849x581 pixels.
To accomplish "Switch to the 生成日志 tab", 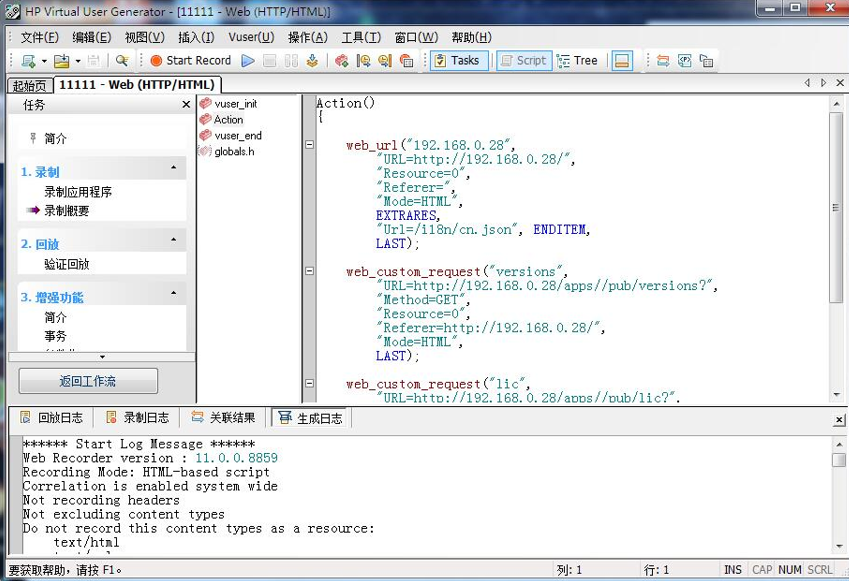I will pyautogui.click(x=311, y=417).
